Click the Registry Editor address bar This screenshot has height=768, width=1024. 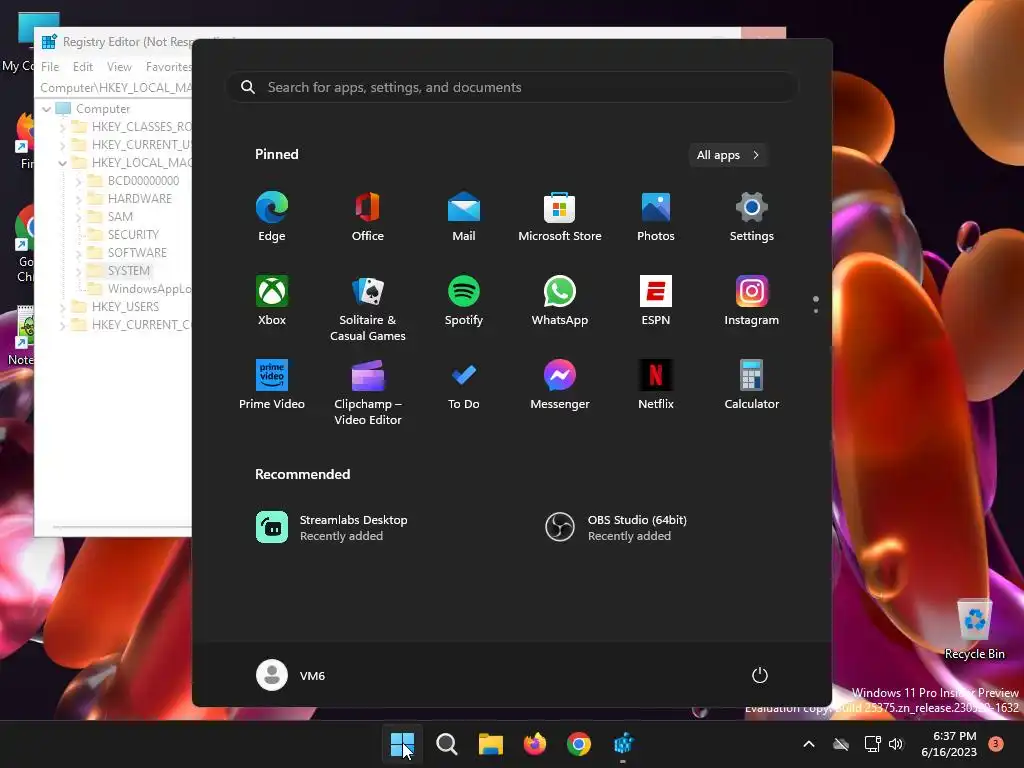(x=115, y=88)
